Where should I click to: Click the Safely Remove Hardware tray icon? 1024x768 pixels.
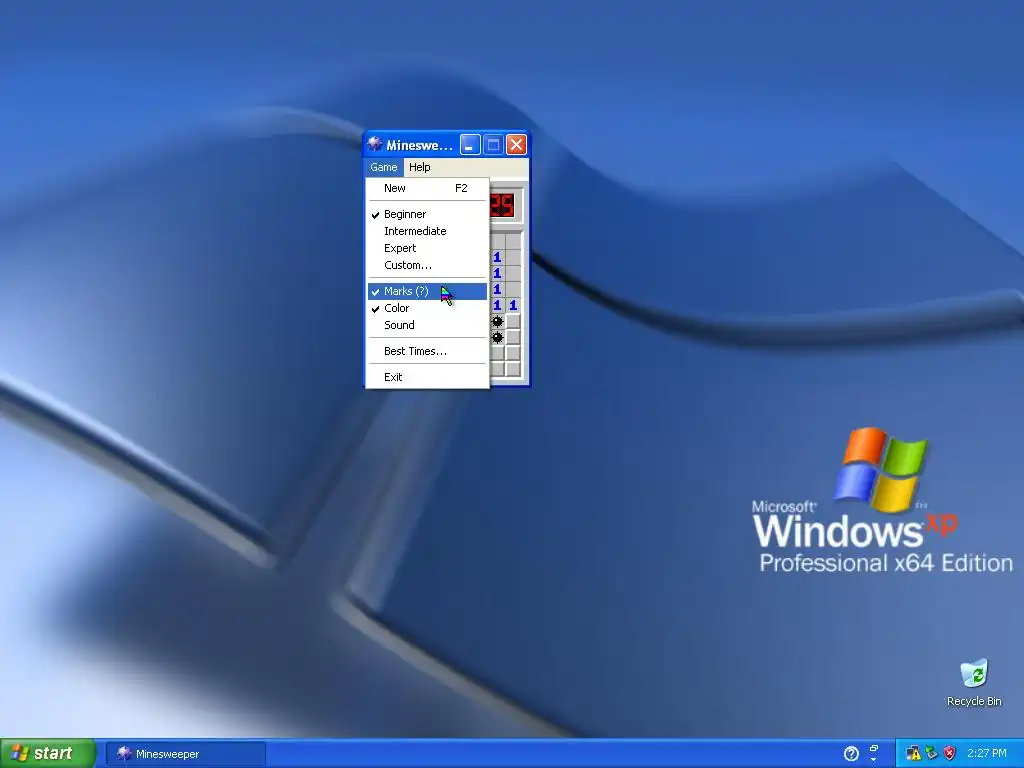[x=931, y=753]
